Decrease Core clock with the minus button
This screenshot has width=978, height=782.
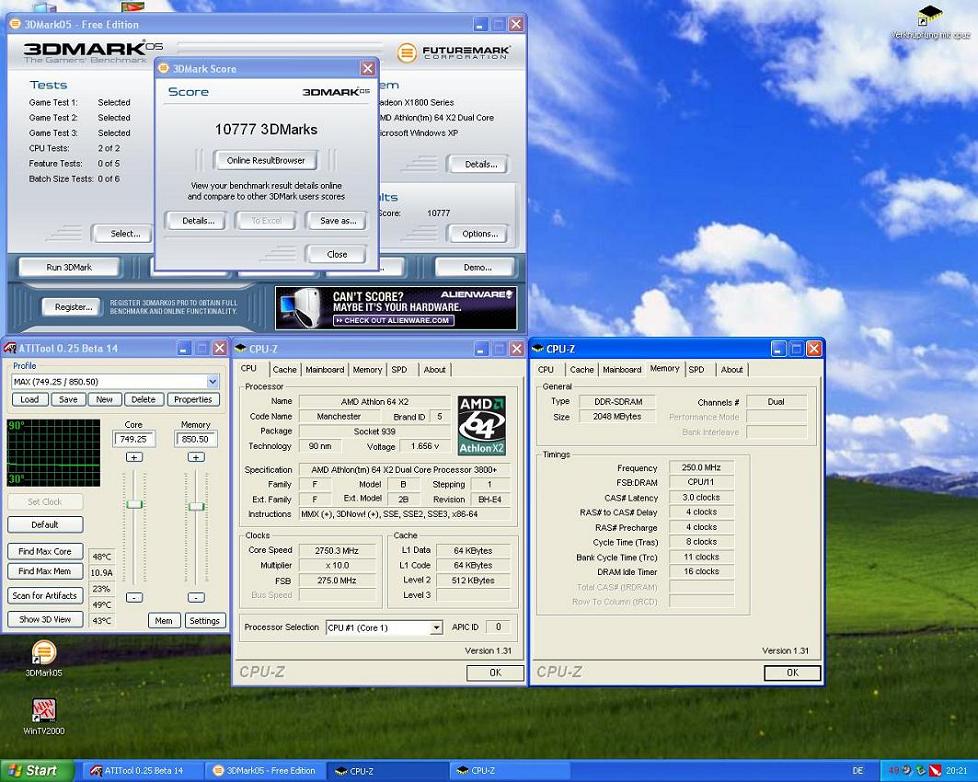pos(134,597)
